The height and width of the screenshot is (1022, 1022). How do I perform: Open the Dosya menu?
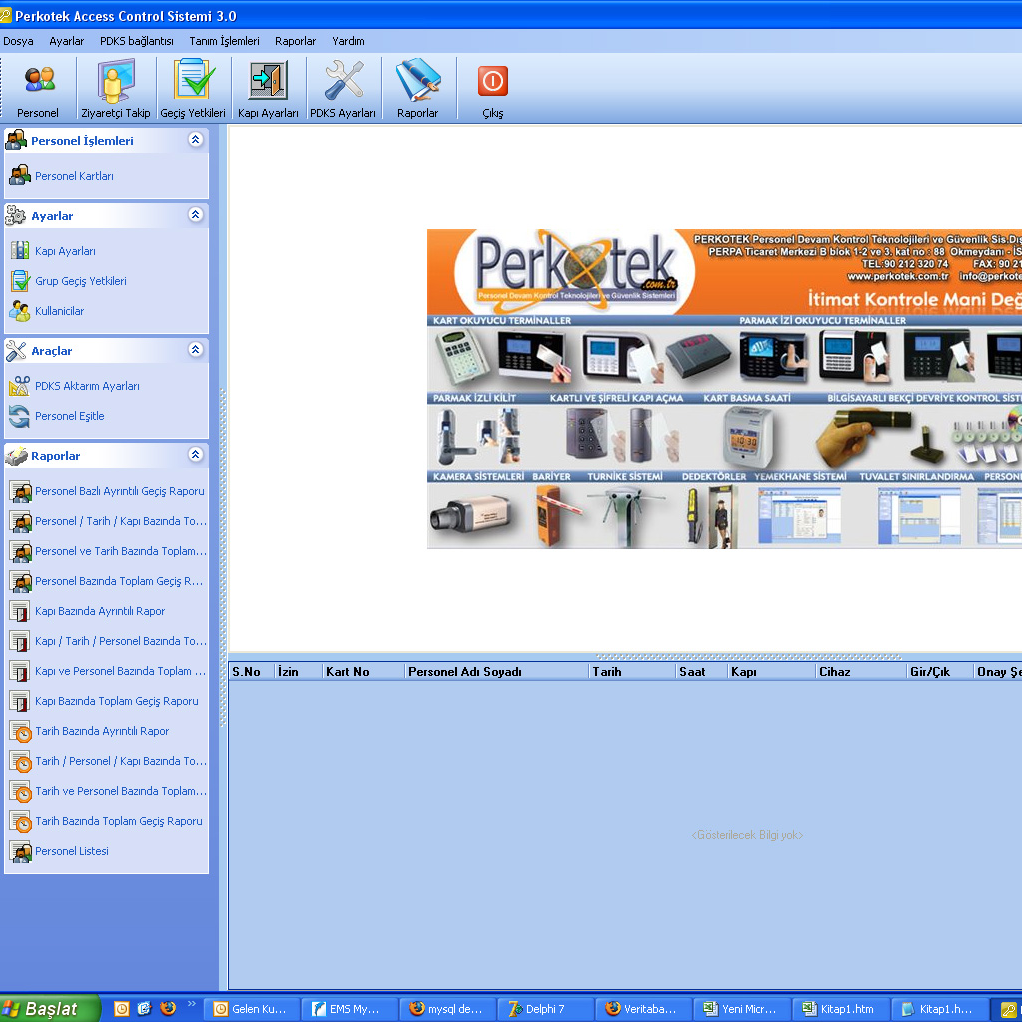coord(18,41)
